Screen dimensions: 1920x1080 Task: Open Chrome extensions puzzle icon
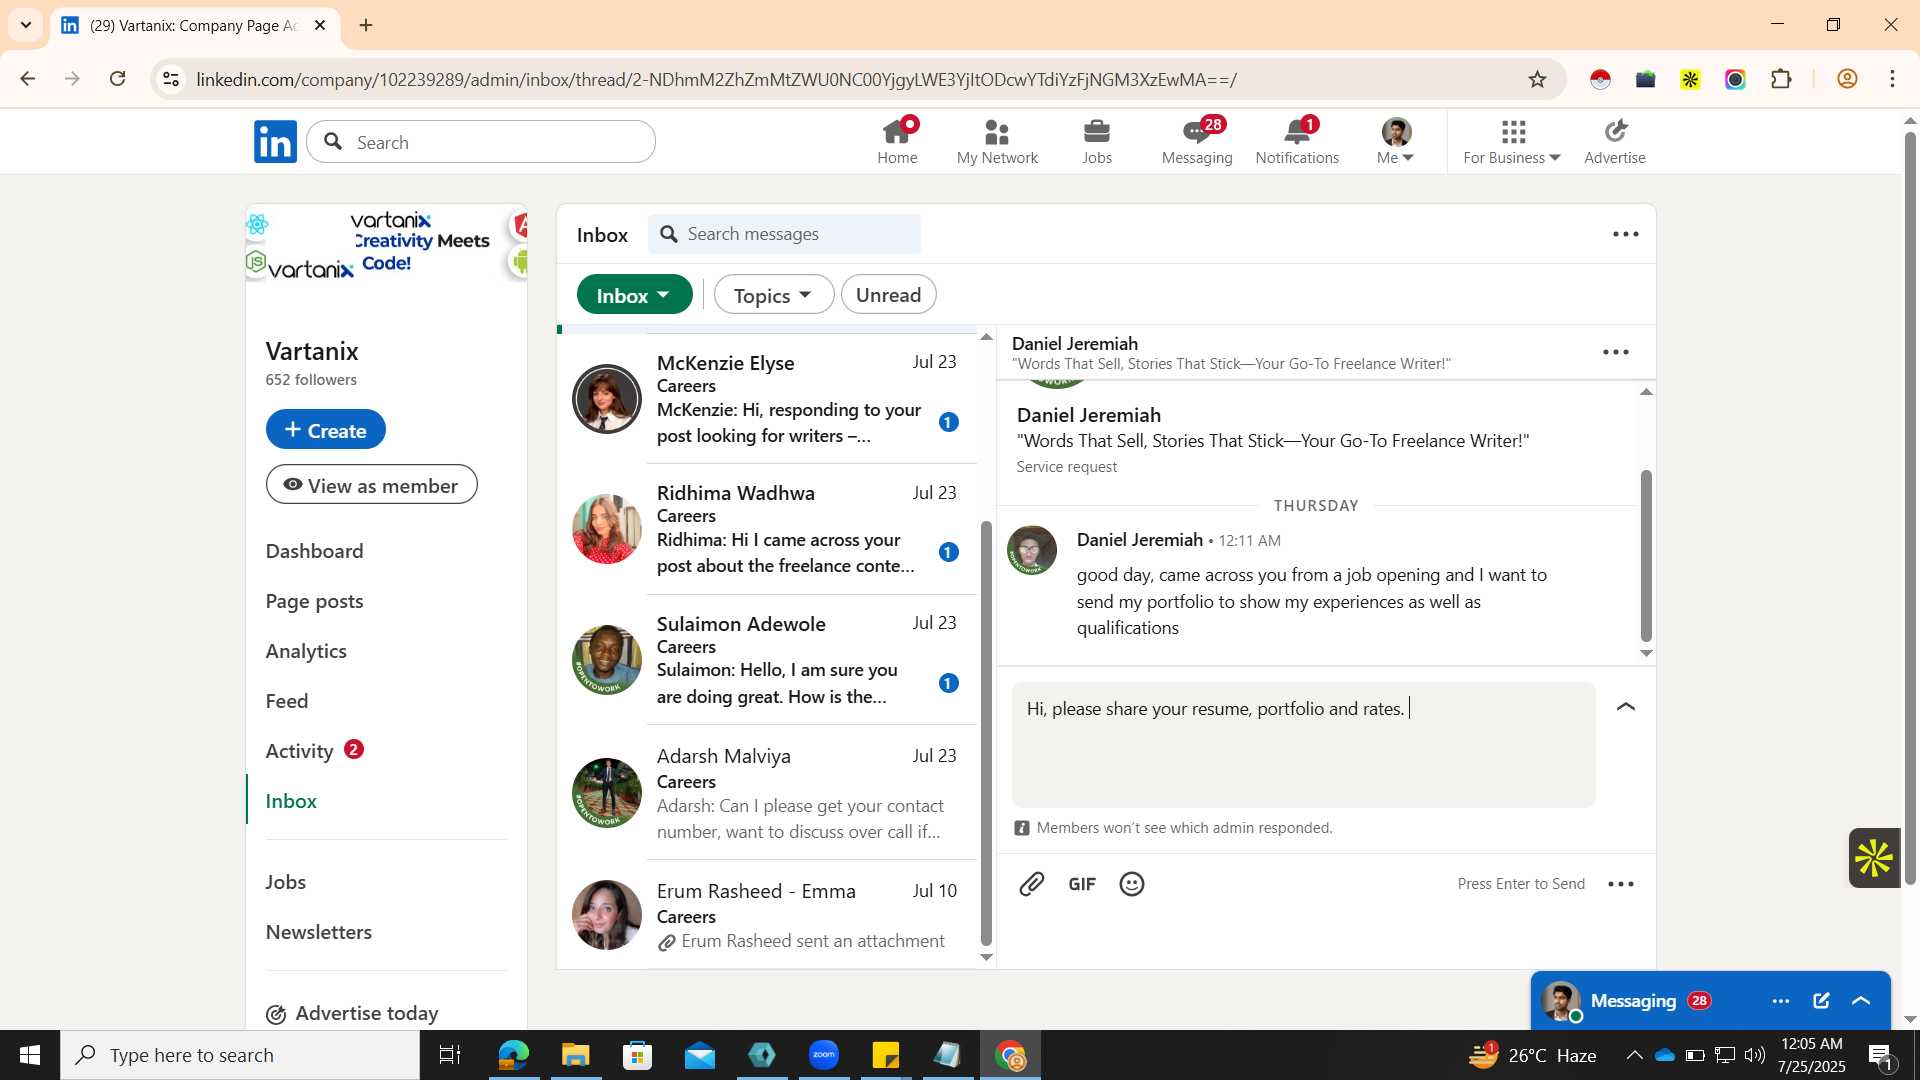1781,79
